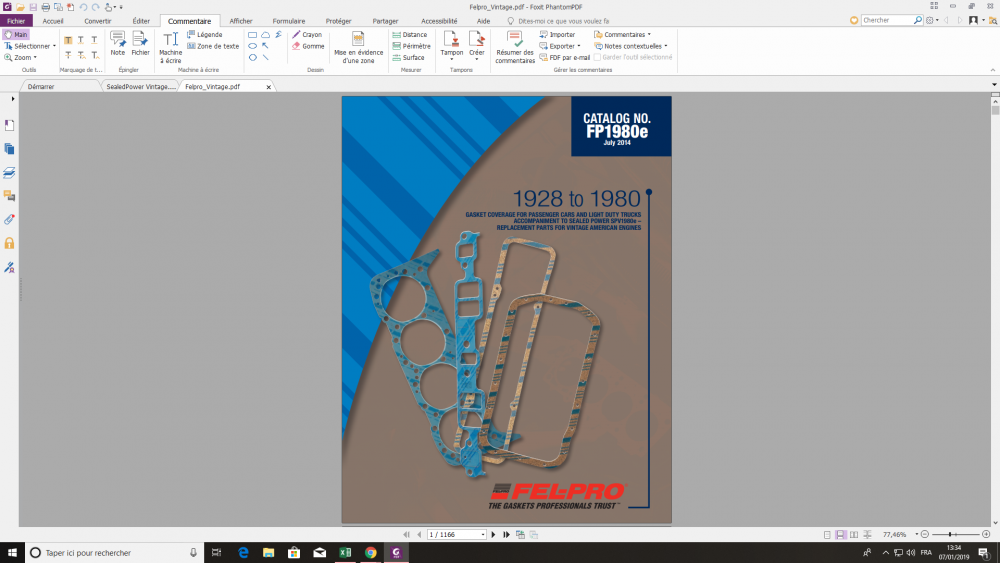
Task: Switch to the Convertir ribbon tab
Action: pyautogui.click(x=98, y=21)
